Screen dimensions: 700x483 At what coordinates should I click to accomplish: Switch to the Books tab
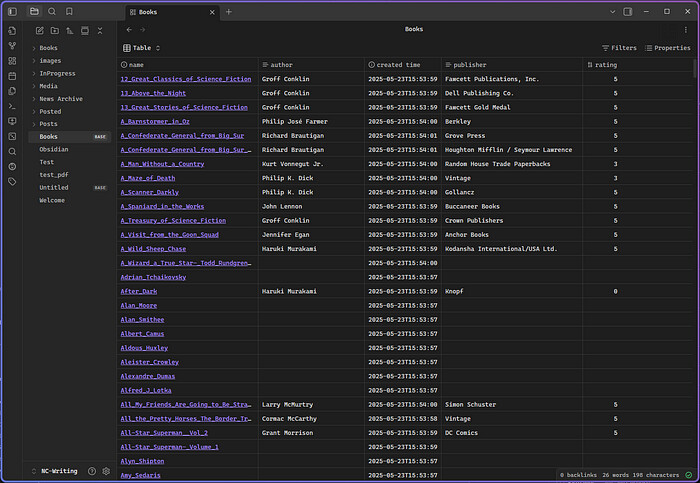(x=147, y=11)
